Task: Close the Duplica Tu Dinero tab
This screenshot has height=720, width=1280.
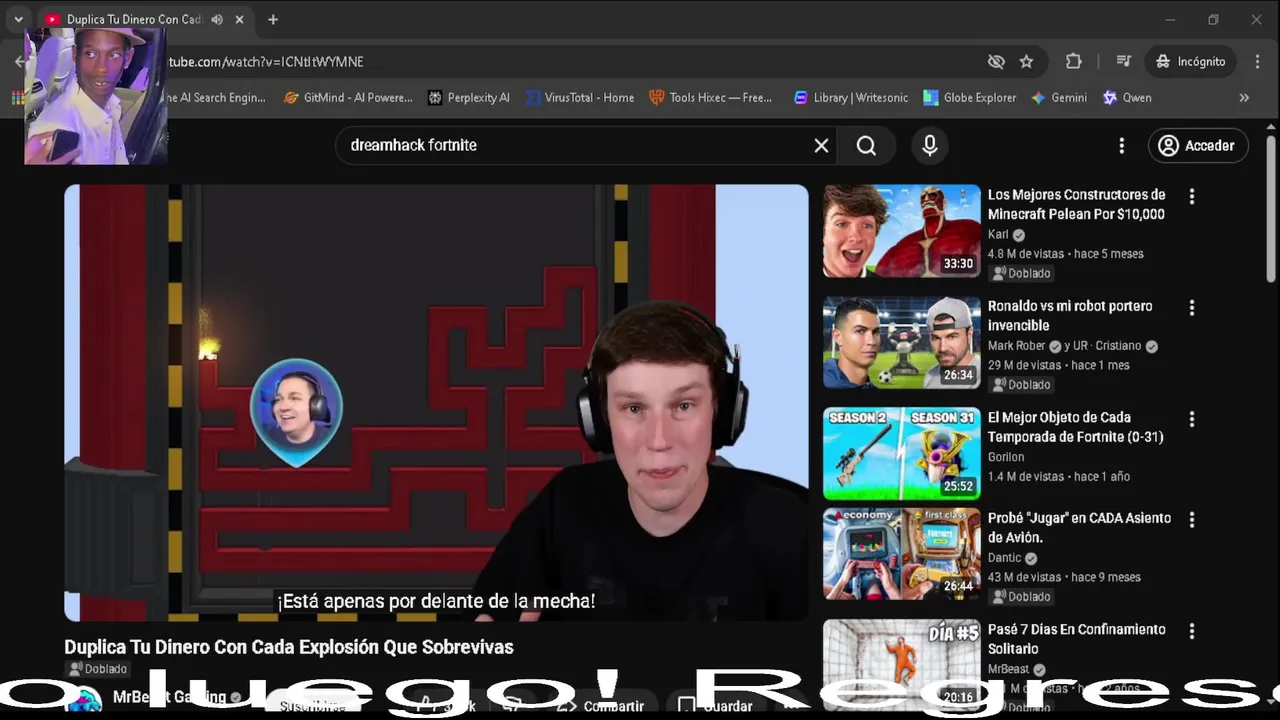Action: (x=240, y=20)
